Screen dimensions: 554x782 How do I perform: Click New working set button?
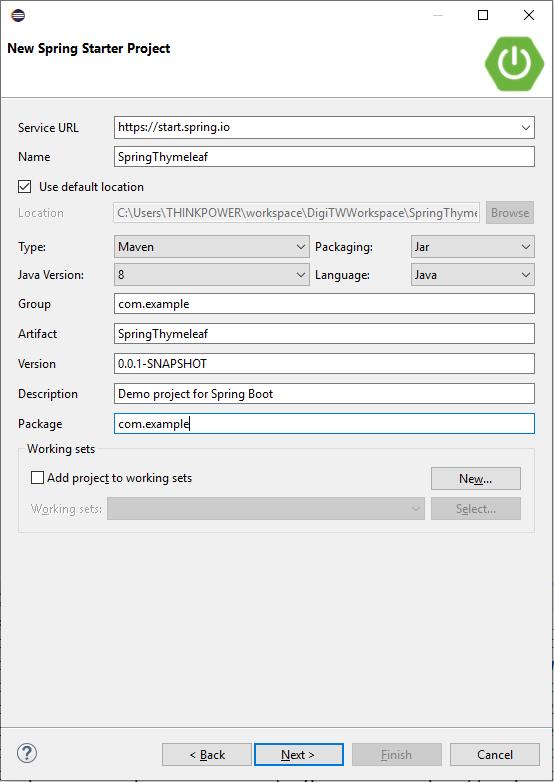click(x=476, y=479)
